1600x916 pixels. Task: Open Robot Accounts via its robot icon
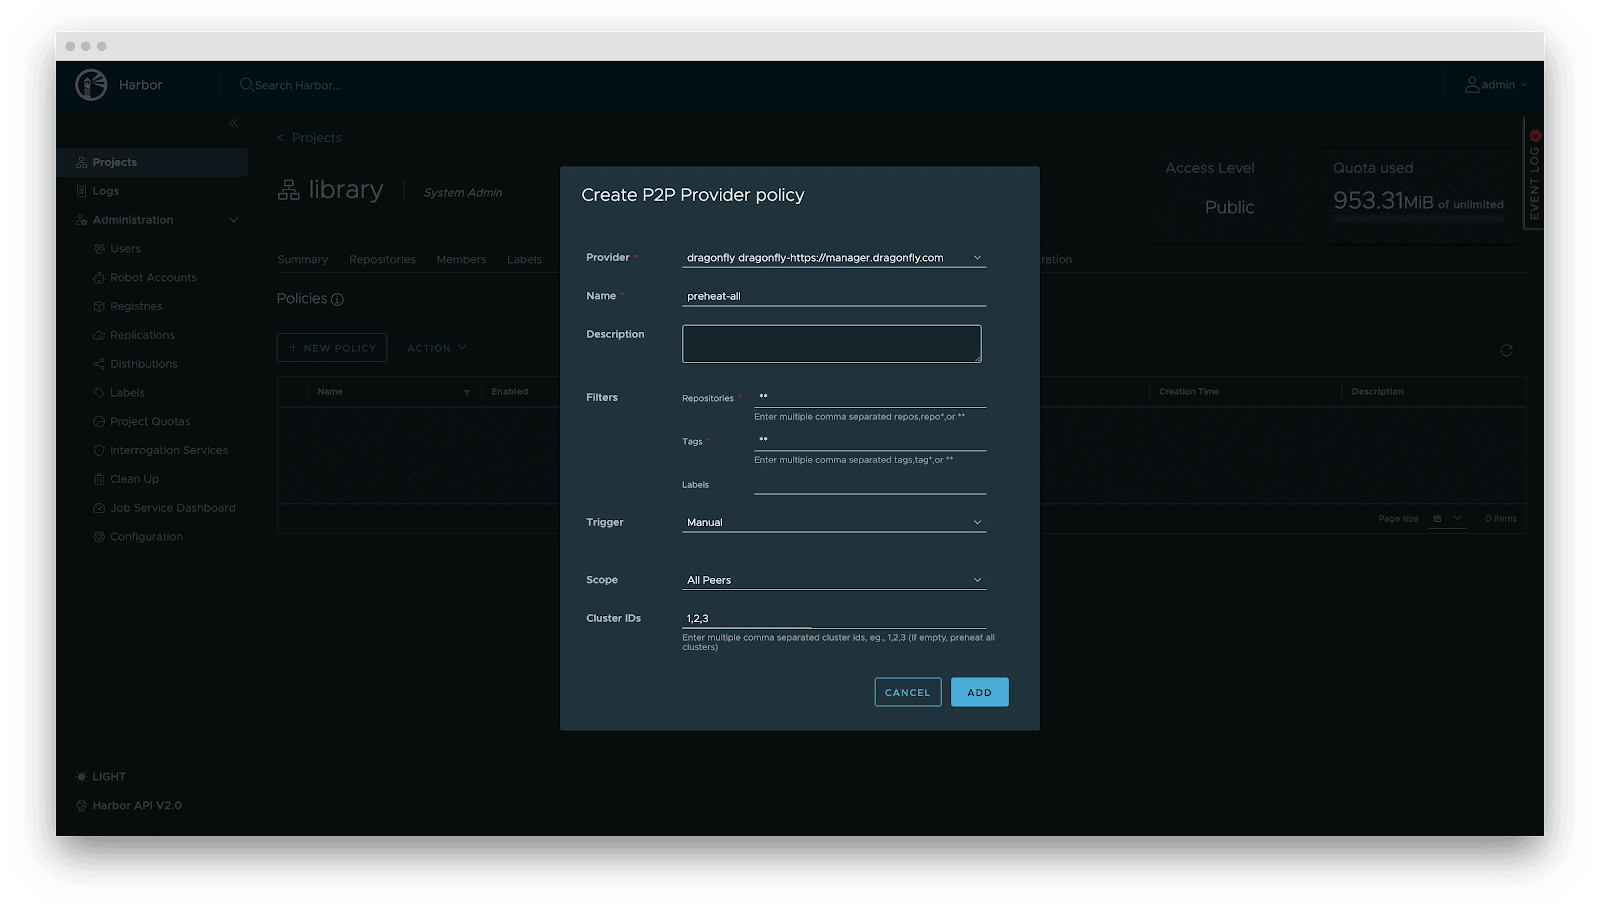click(x=97, y=277)
